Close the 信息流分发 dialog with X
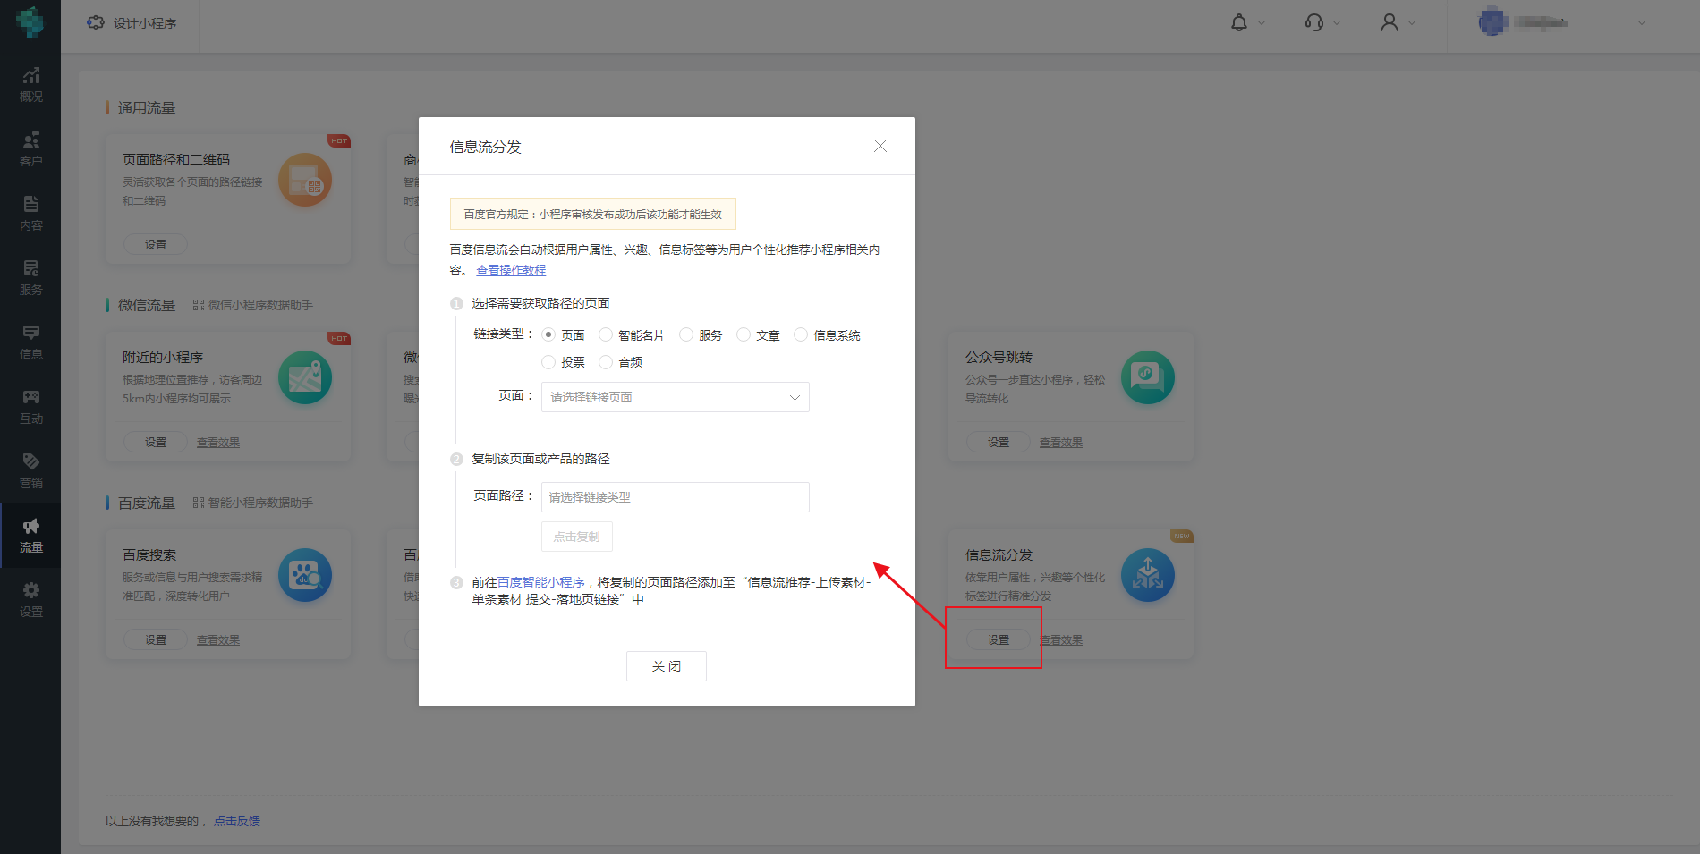This screenshot has height=854, width=1700. click(x=880, y=146)
